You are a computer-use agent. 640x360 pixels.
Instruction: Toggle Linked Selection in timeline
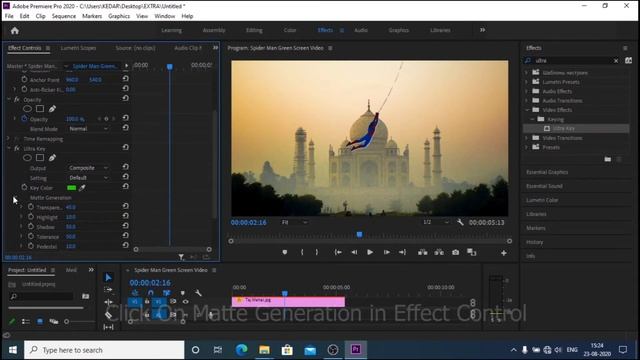[x=167, y=293]
